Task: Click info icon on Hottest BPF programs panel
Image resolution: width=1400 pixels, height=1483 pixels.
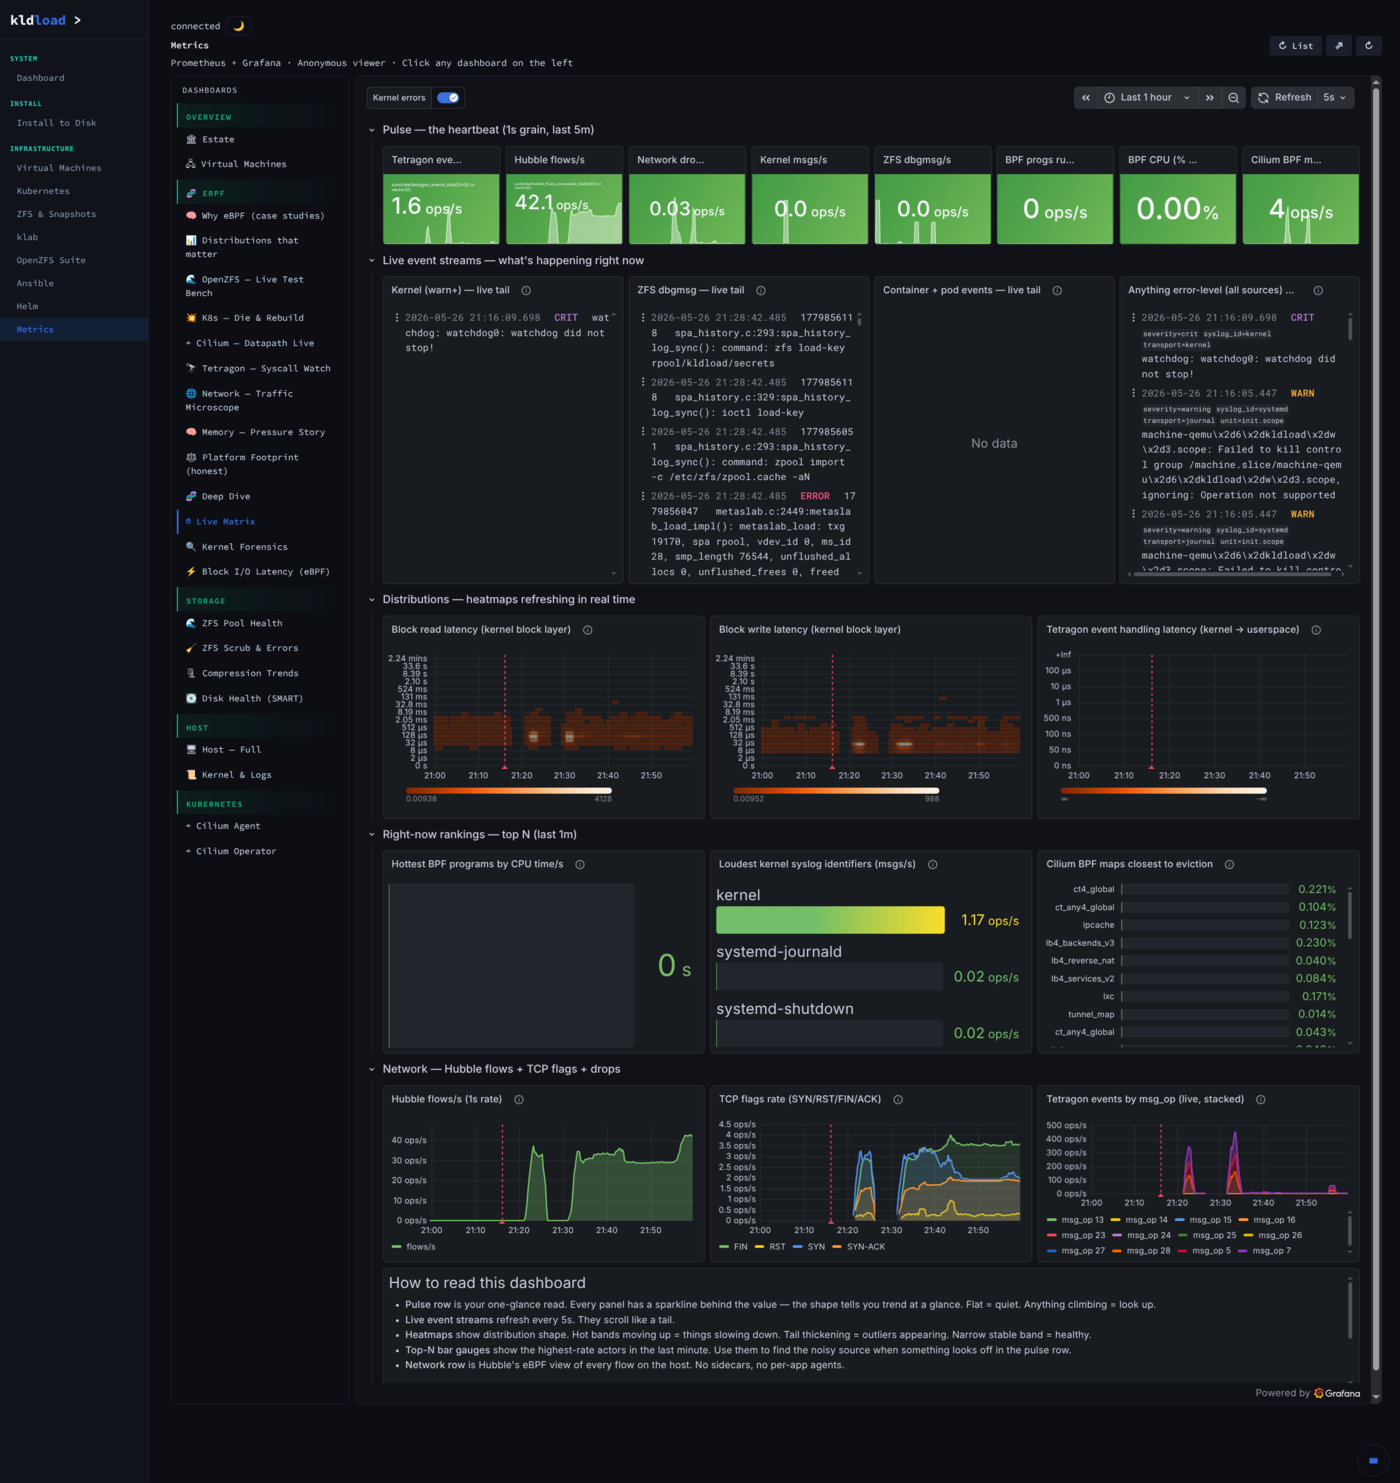Action: [580, 864]
